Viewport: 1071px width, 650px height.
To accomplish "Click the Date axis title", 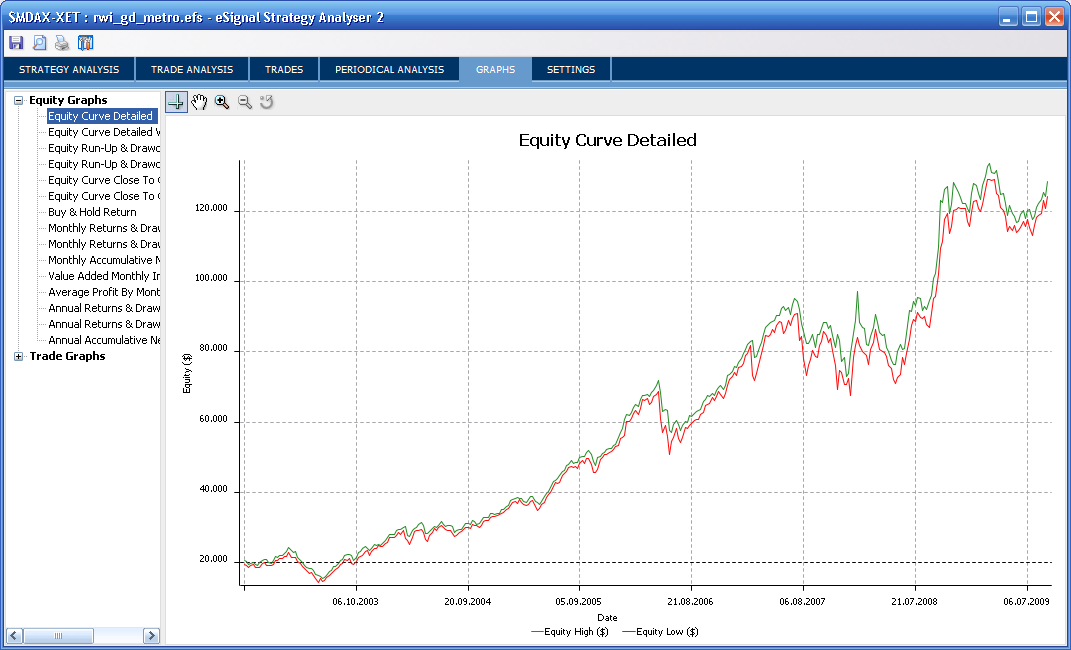I will [607, 617].
